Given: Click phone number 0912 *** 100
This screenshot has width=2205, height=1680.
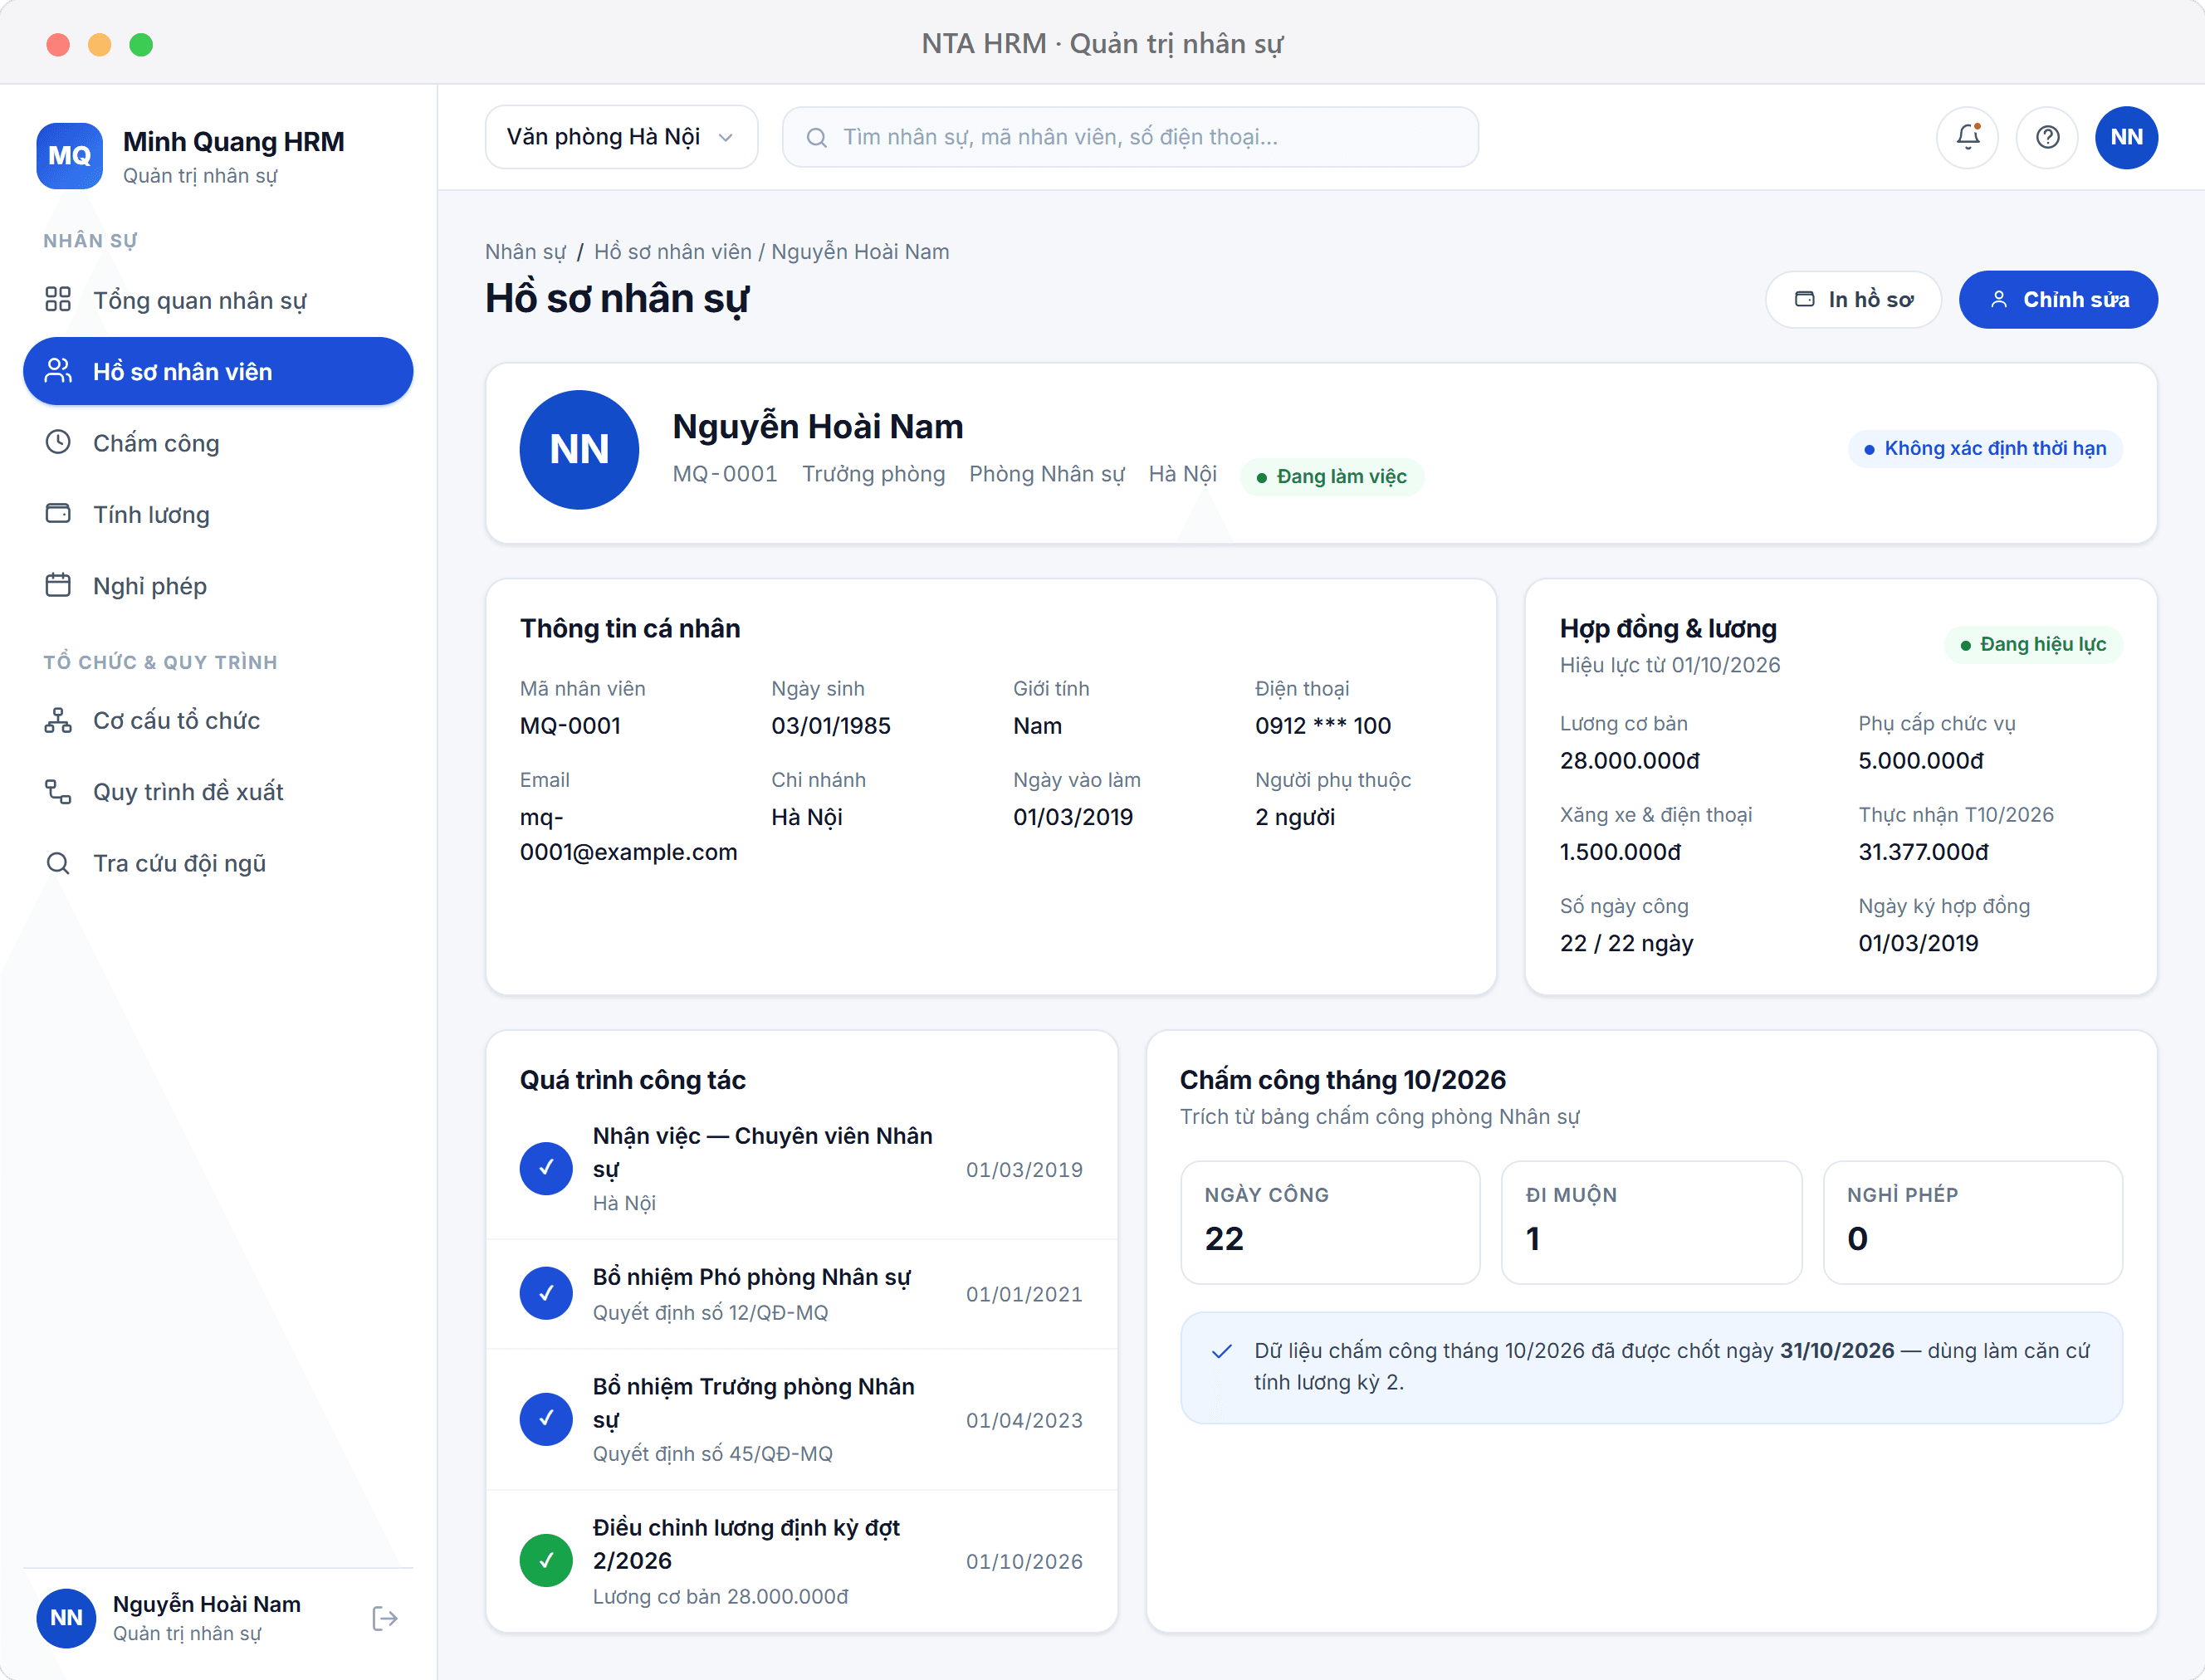Looking at the screenshot, I should point(1323,726).
